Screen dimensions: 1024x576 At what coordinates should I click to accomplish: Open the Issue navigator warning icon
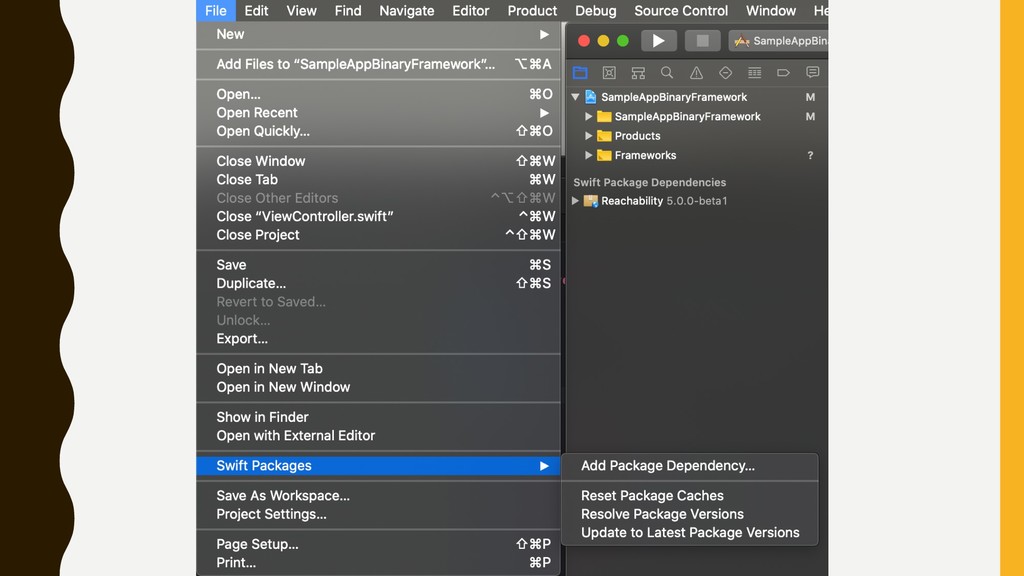point(696,72)
